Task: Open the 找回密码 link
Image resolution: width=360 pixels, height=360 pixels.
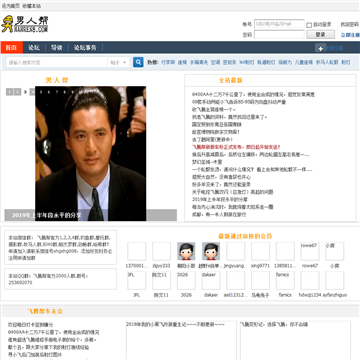Action: click(350, 24)
